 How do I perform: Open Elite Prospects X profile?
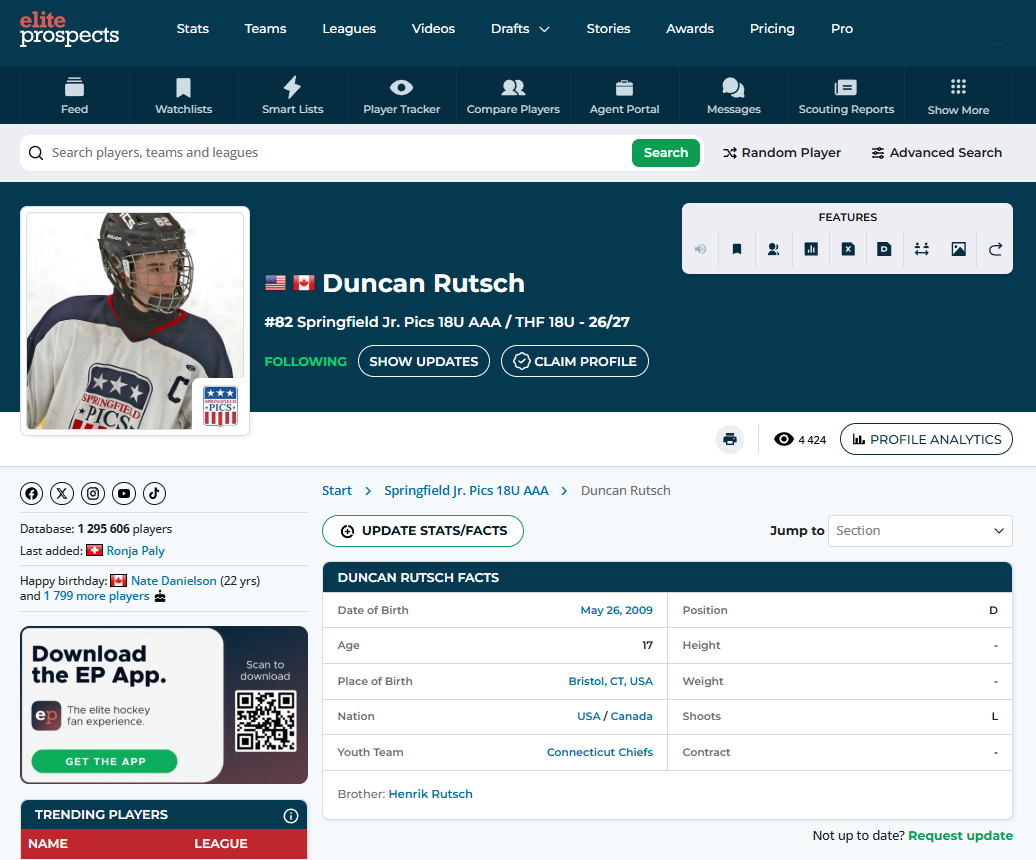[62, 493]
